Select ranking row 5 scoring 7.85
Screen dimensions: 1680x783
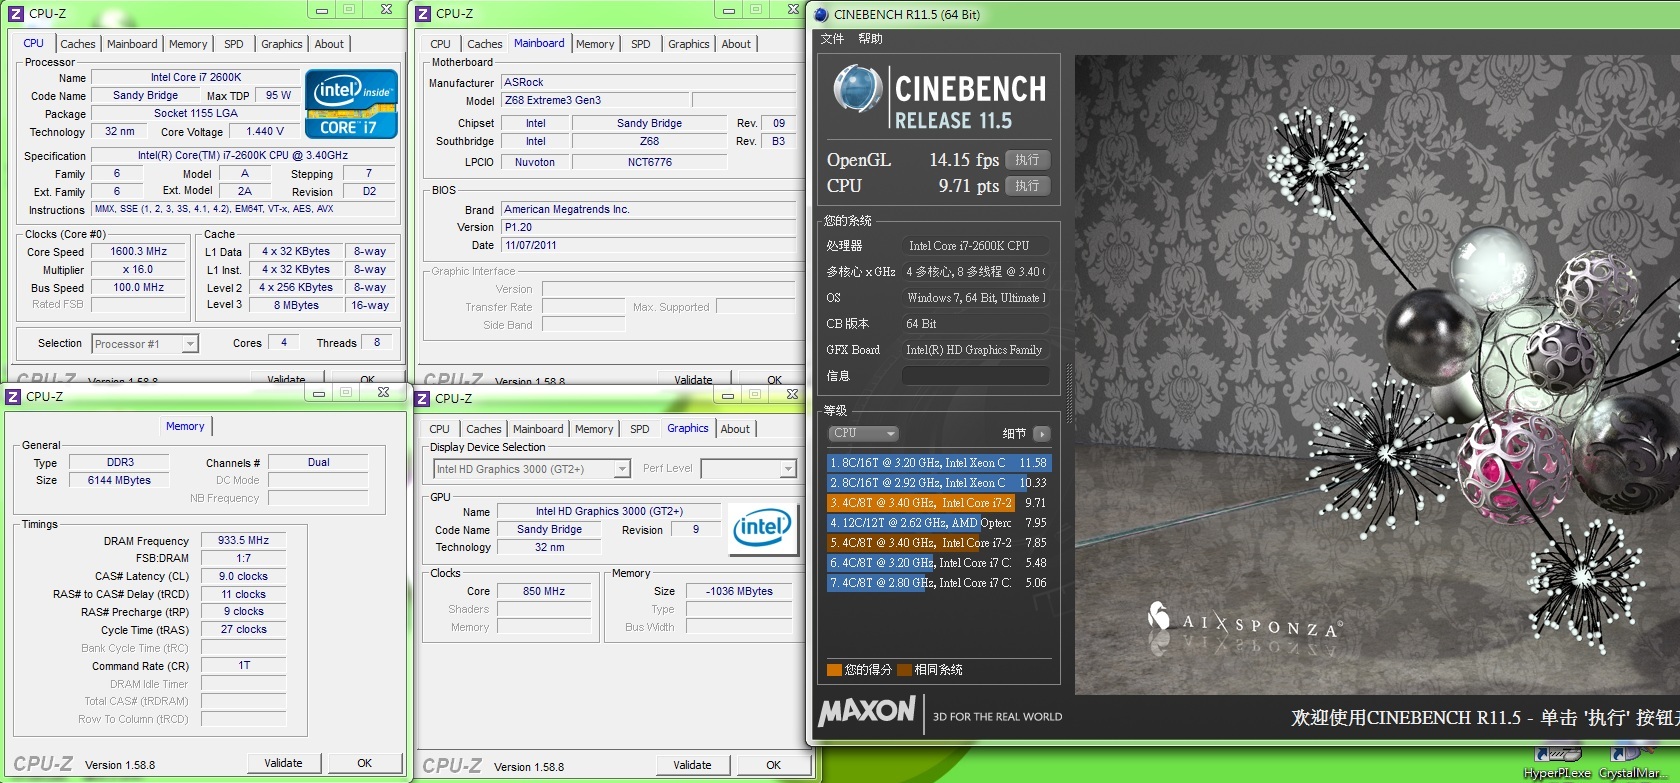click(x=938, y=543)
